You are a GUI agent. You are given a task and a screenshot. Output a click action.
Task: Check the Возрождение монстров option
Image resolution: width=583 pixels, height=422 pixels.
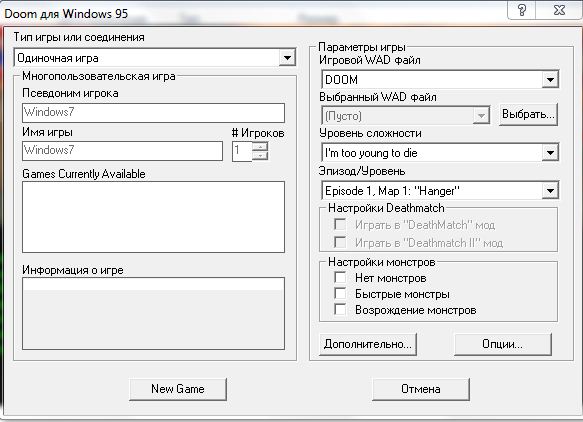(x=340, y=309)
